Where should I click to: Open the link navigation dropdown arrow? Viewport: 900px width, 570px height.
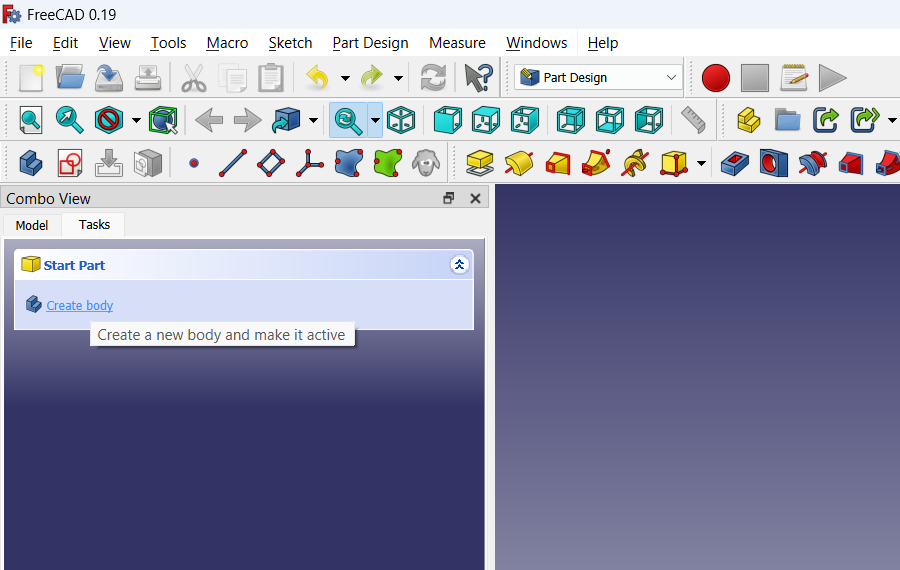pyautogui.click(x=313, y=121)
